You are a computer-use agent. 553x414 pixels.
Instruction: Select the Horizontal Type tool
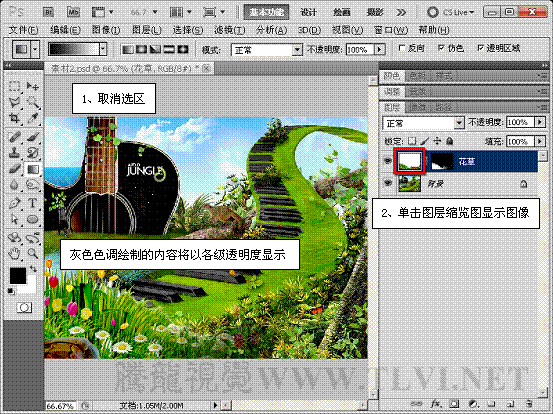[x=33, y=203]
